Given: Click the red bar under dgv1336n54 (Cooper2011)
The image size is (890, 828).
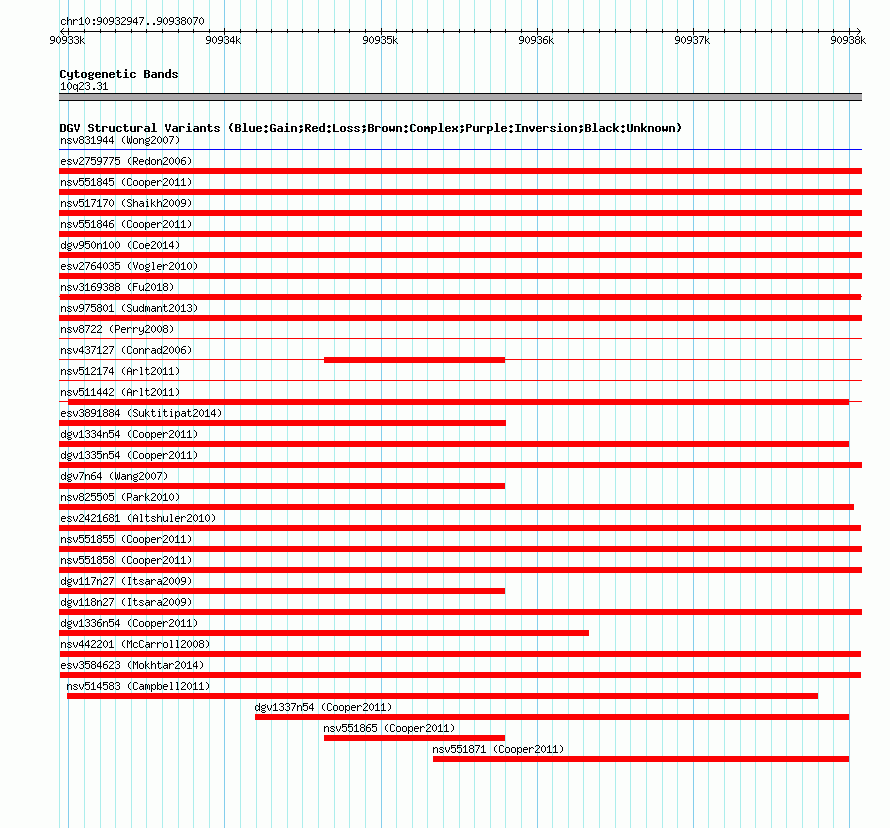Looking at the screenshot, I should (x=324, y=633).
